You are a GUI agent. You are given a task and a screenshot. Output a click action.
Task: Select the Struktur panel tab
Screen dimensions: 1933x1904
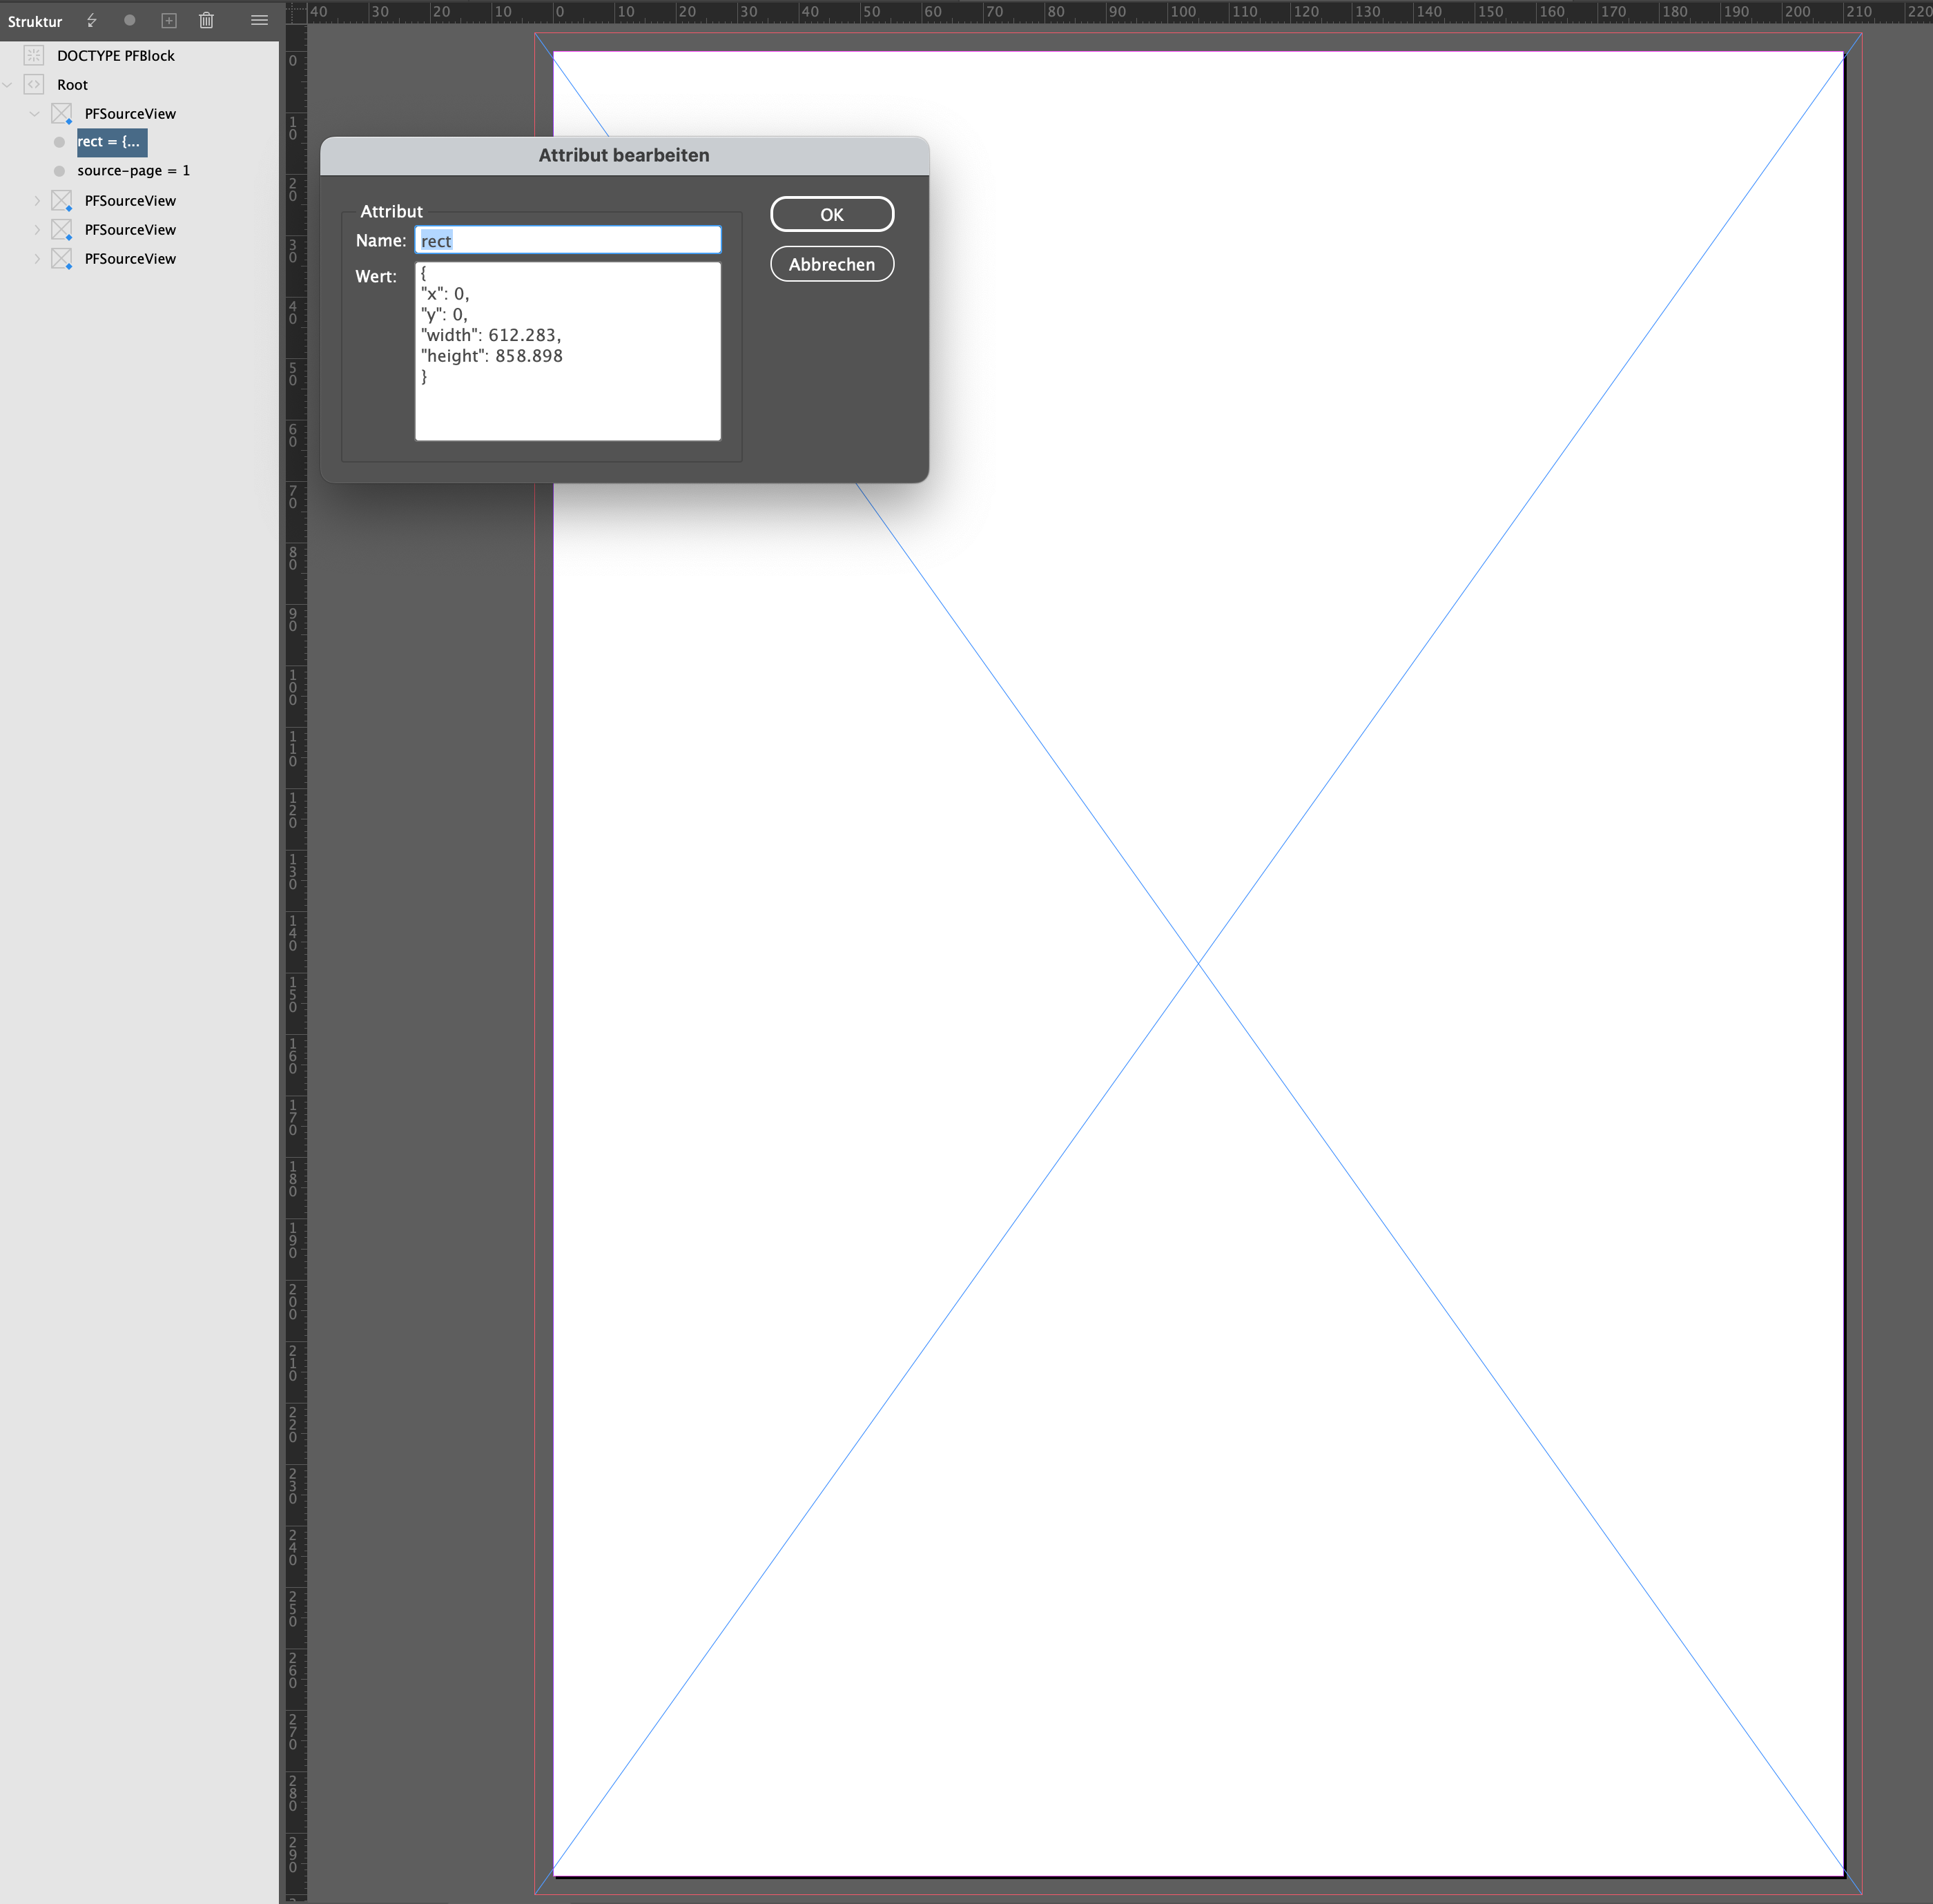pos(35,21)
